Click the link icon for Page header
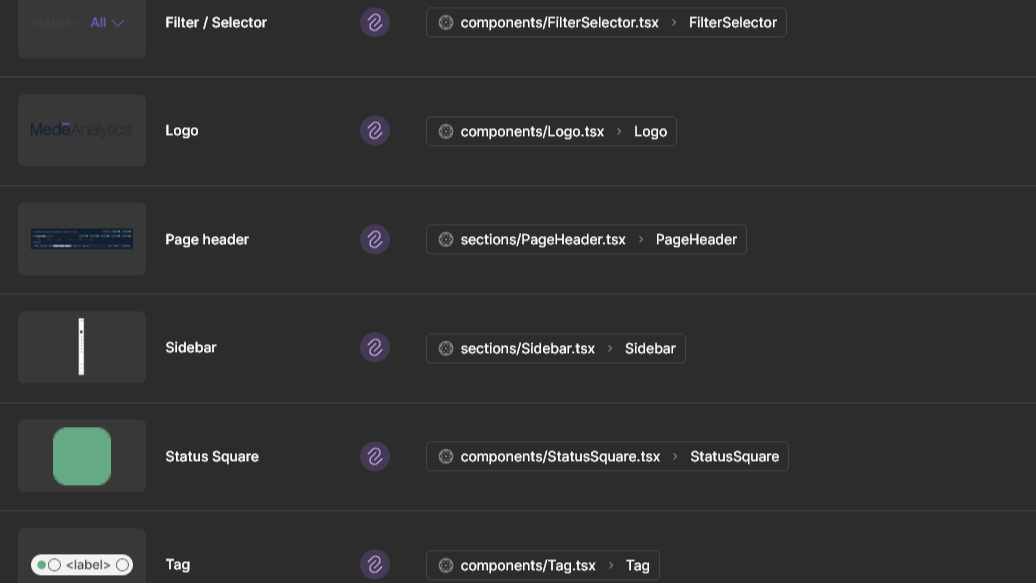Screen dimensions: 1036x583 point(375,239)
